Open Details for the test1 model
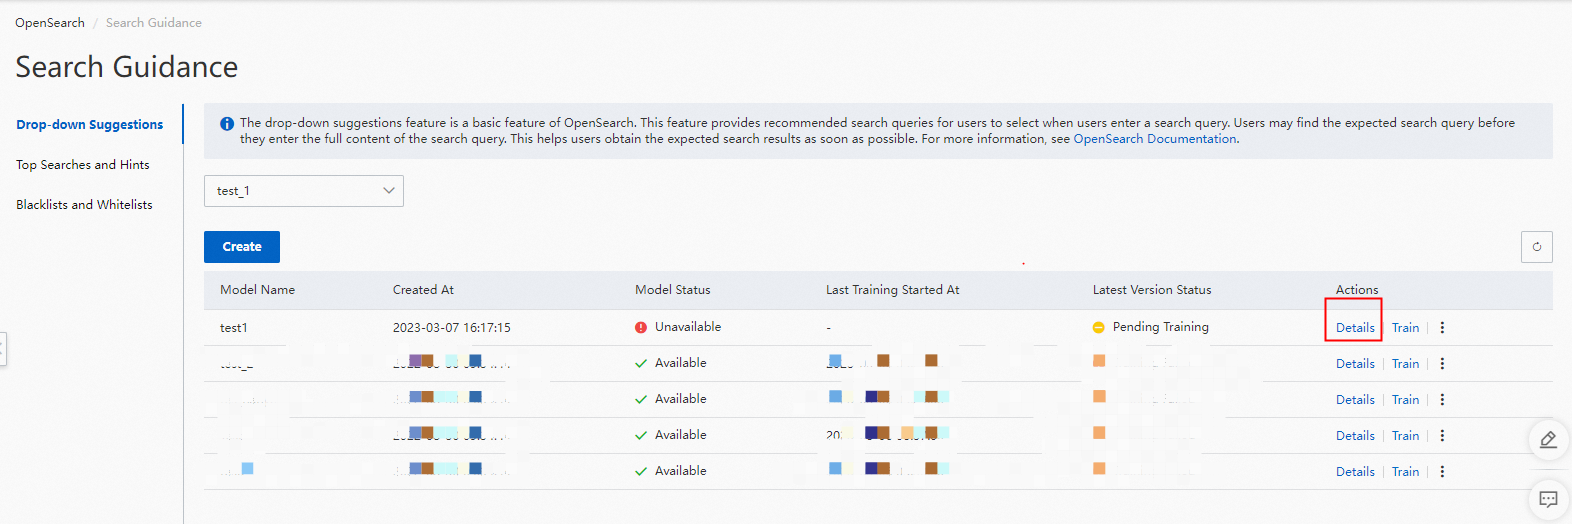Viewport: 1572px width, 524px height. click(x=1355, y=328)
